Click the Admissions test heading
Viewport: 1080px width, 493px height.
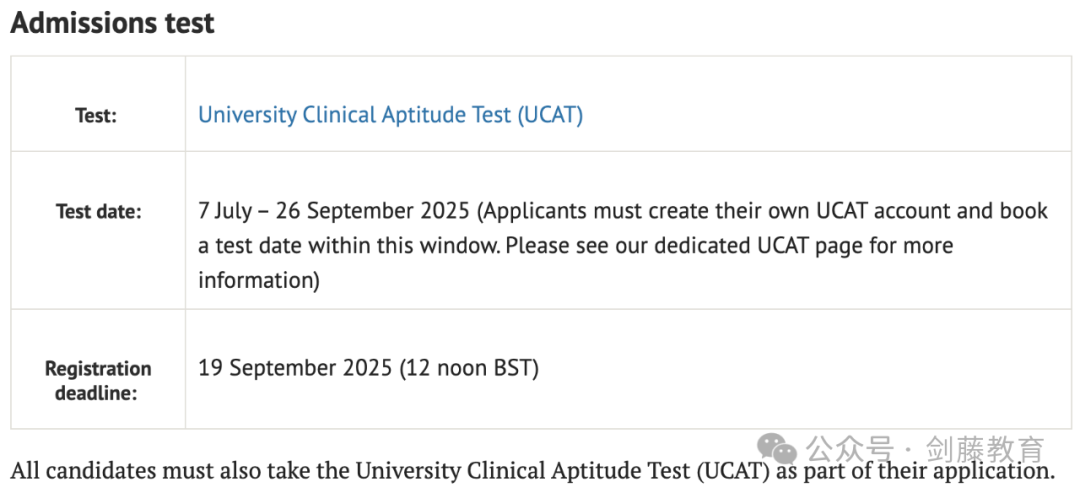point(112,22)
